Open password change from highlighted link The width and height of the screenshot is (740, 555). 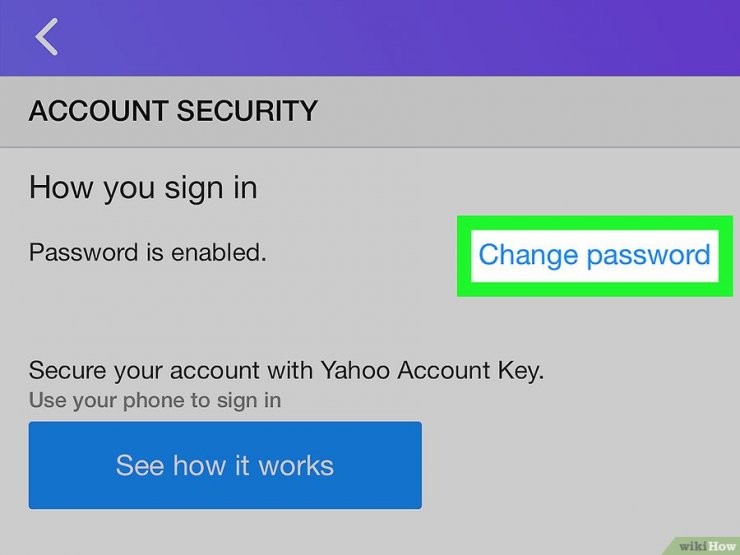594,254
